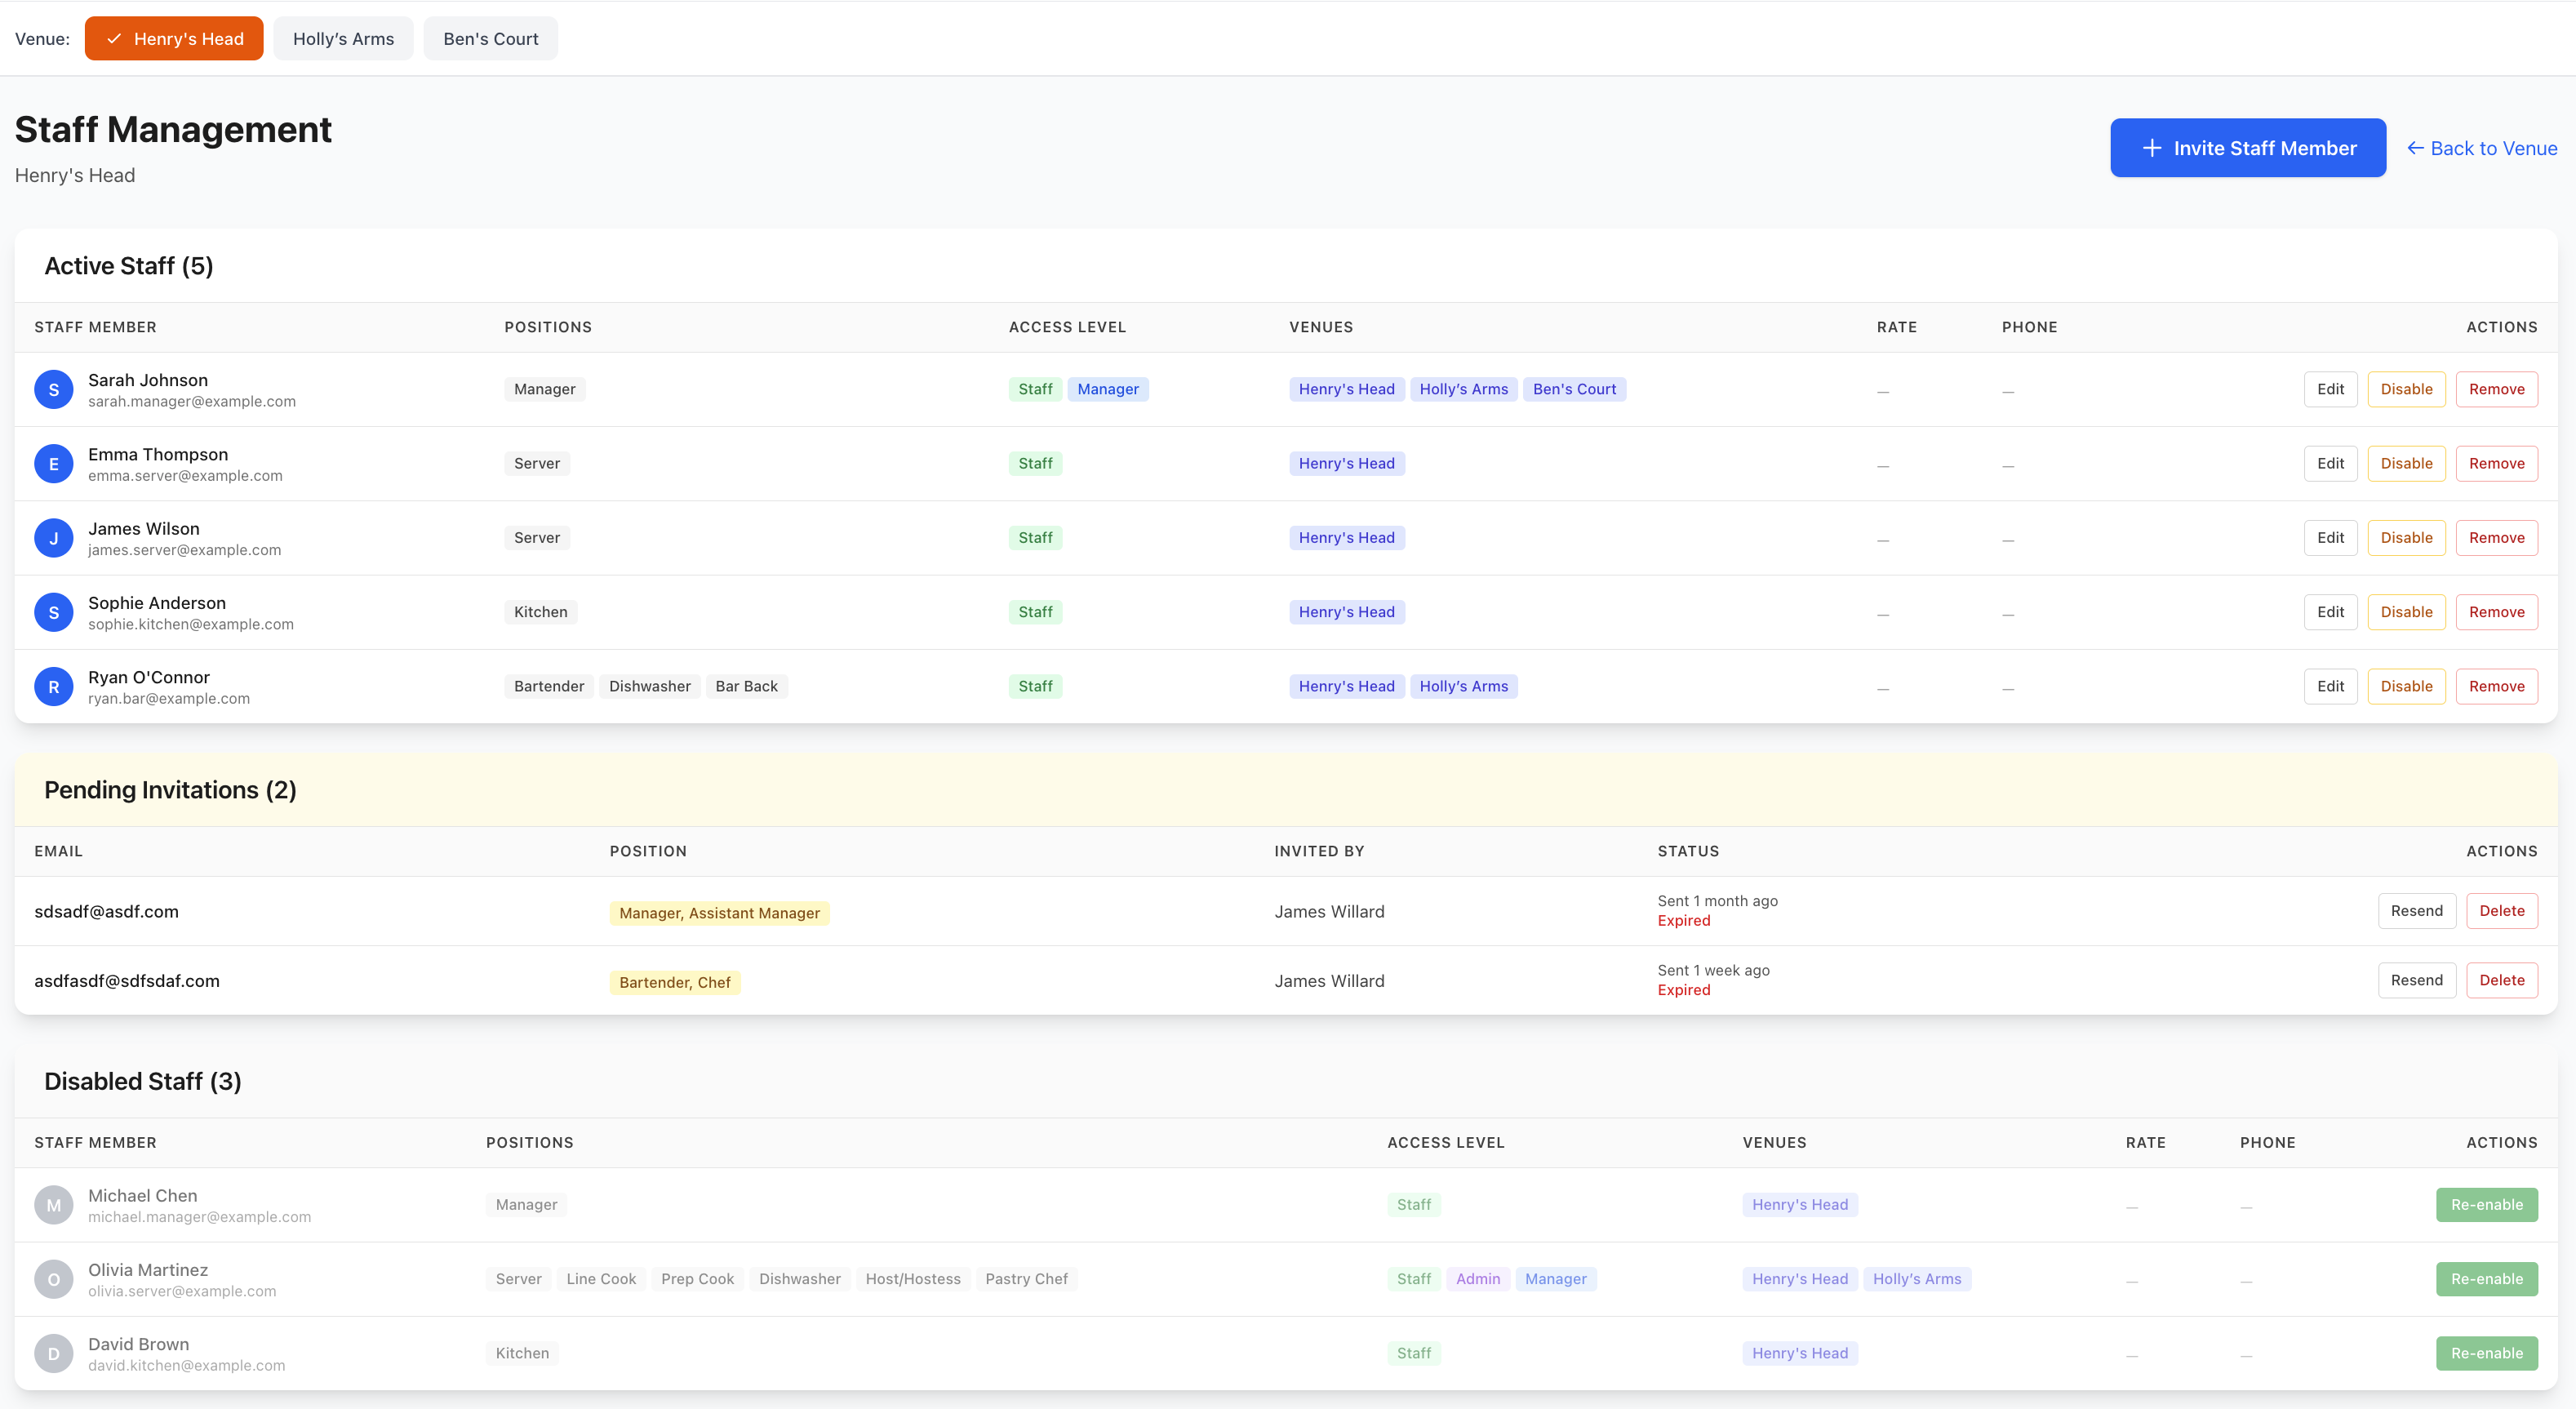Delete the asdfasdf@sdfsdaf.com invitation
This screenshot has height=1409, width=2576.
coord(2501,981)
